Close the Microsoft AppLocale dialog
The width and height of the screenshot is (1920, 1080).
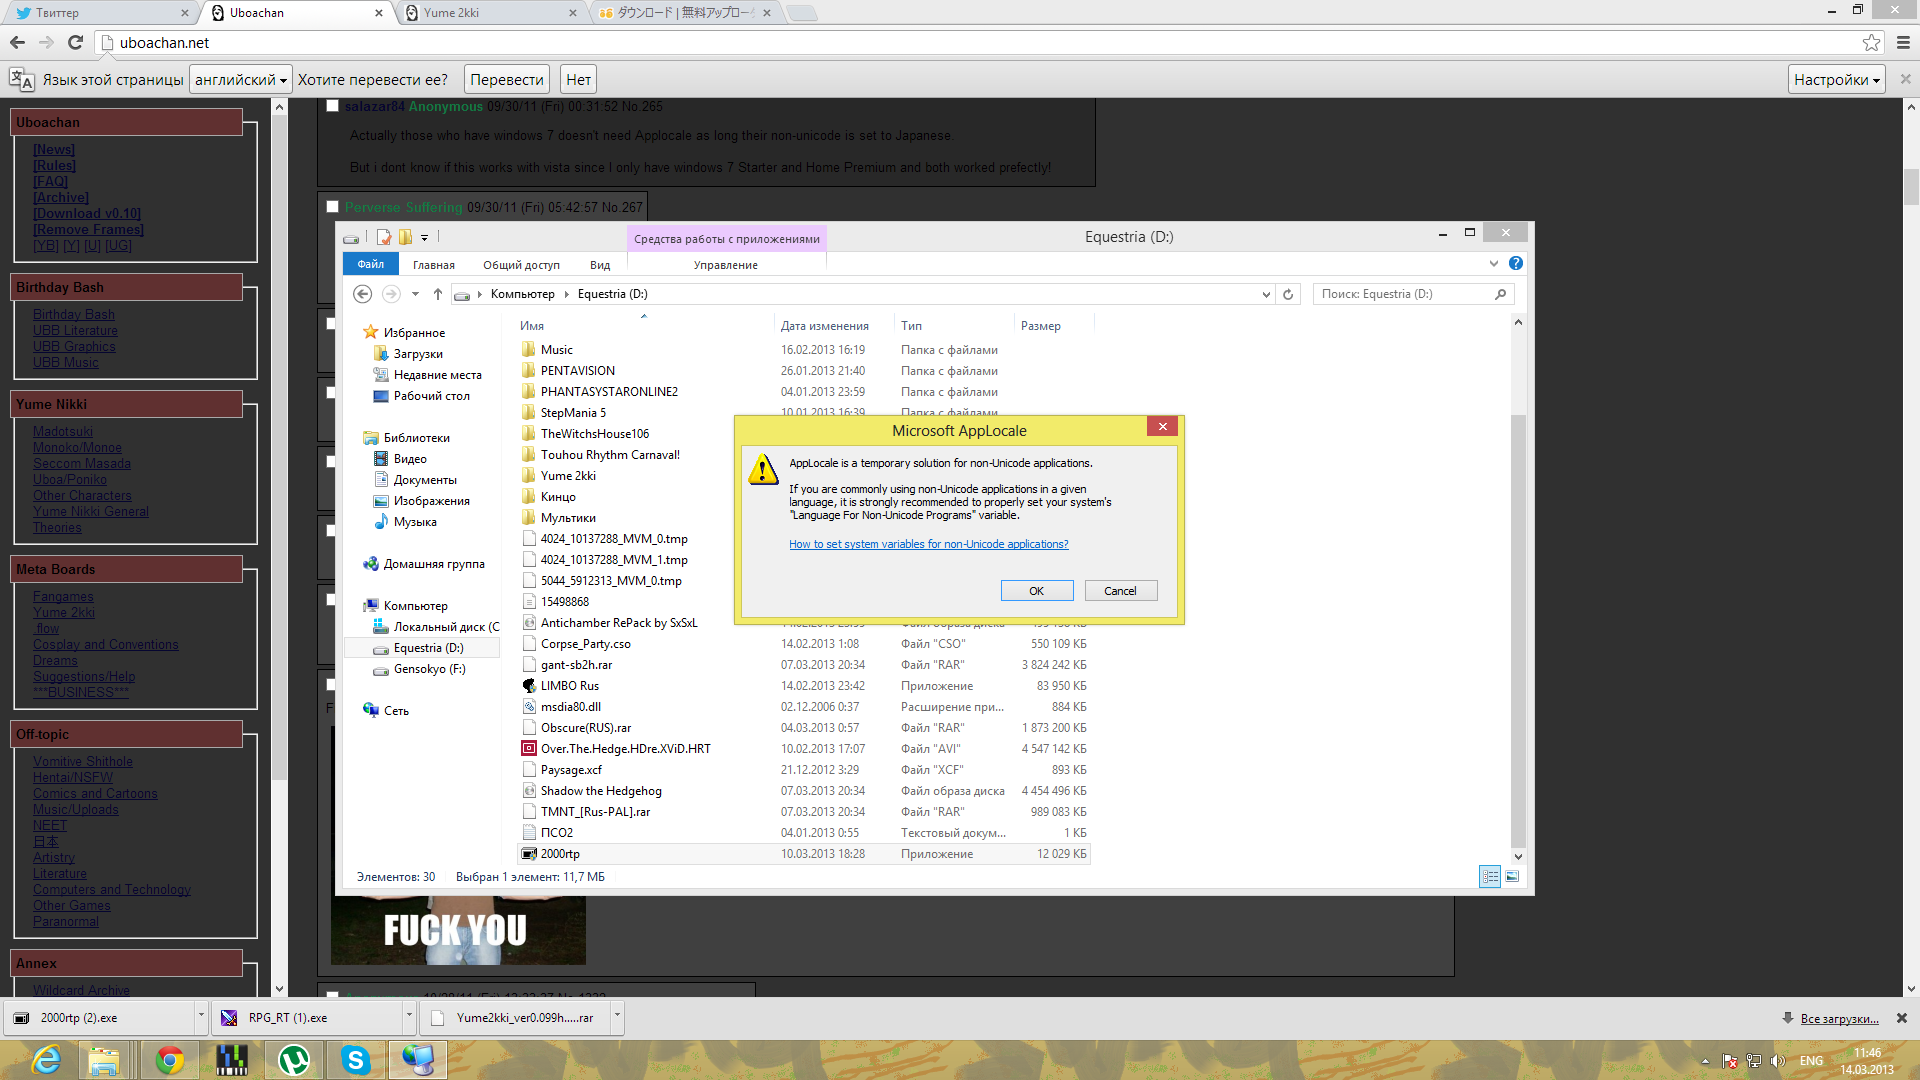point(1162,426)
